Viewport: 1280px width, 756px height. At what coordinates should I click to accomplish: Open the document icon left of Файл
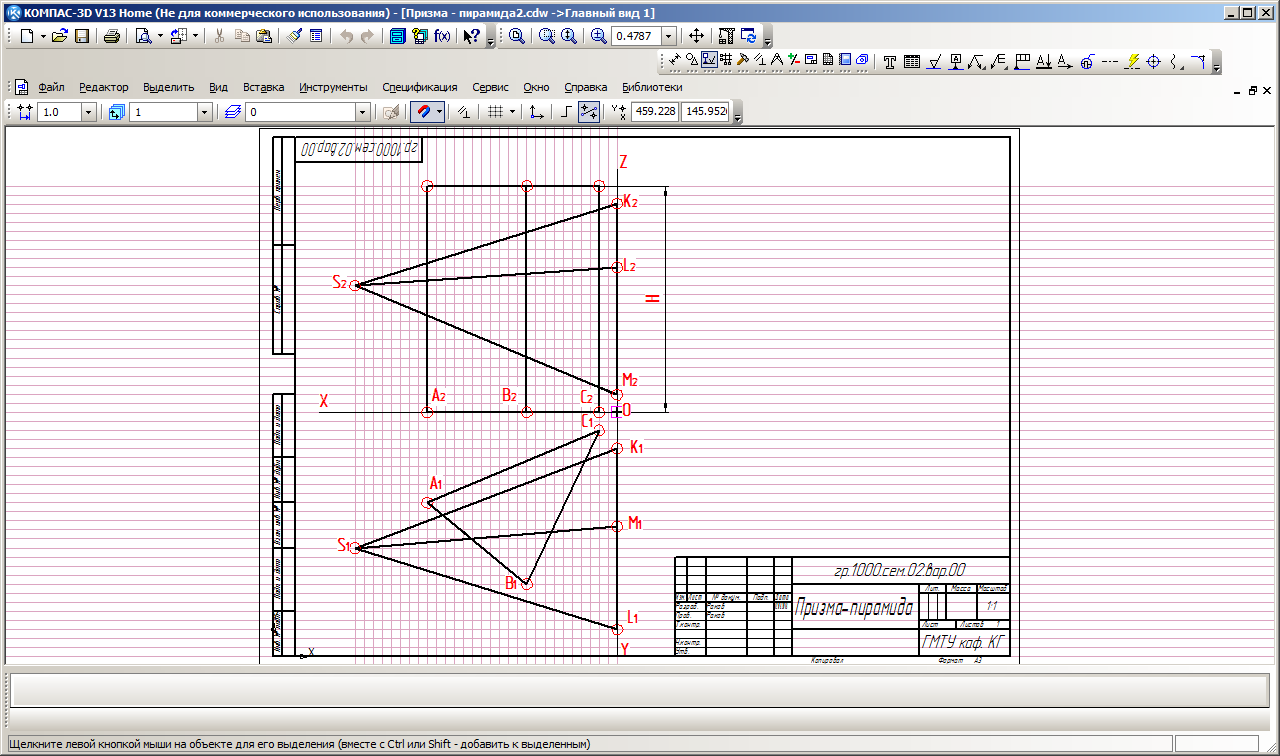point(21,87)
